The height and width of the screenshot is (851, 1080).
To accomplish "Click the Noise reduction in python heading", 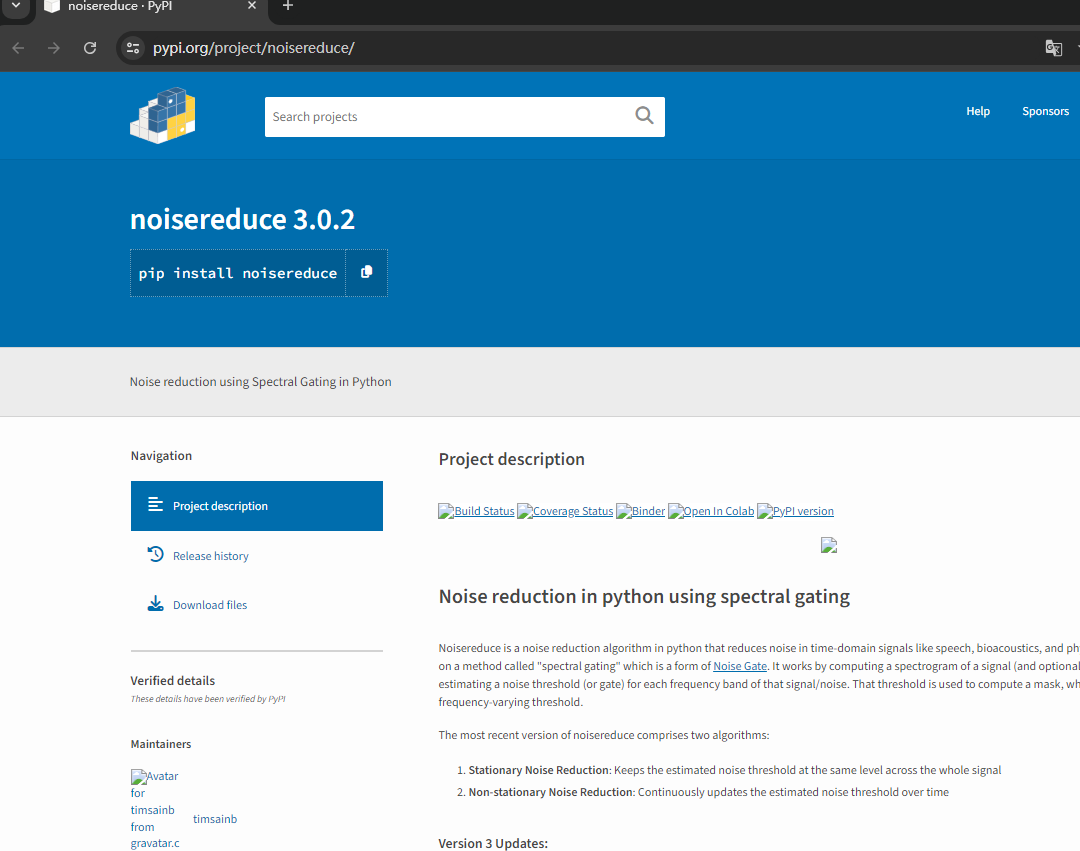I will tap(644, 596).
